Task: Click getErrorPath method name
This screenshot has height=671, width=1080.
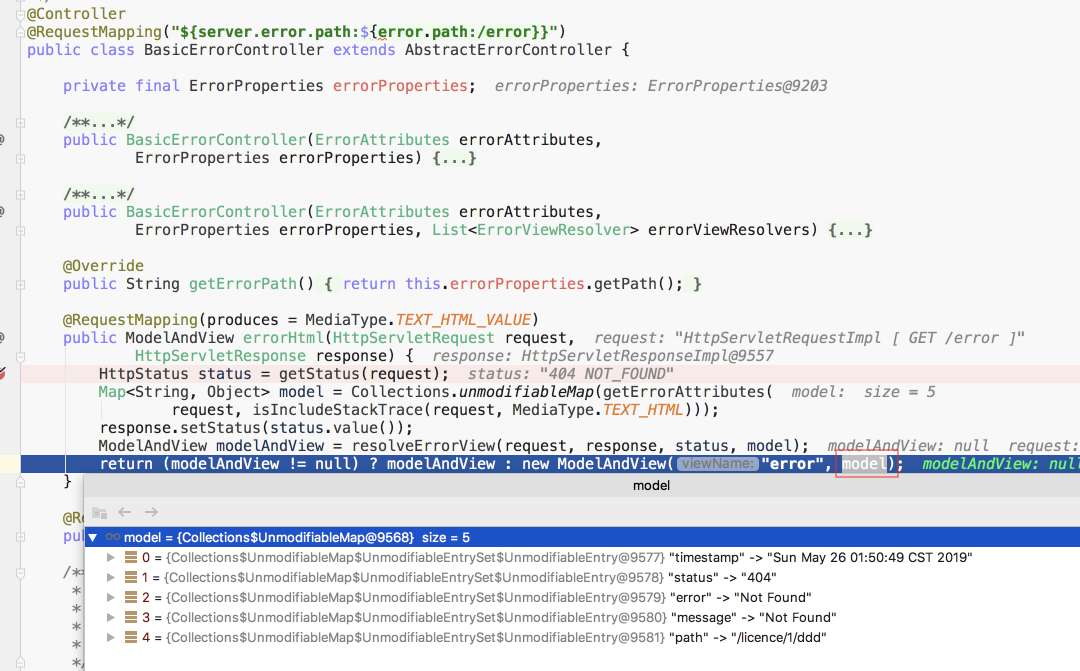Action: [x=242, y=284]
